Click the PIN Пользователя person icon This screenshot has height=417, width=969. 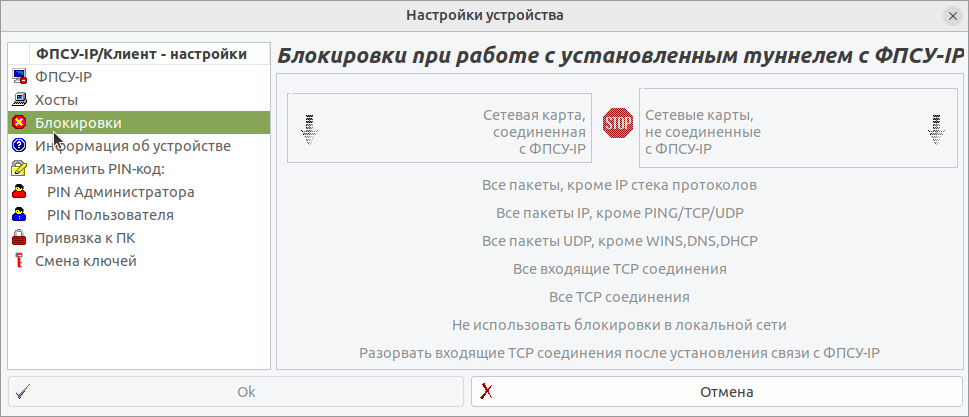19,215
